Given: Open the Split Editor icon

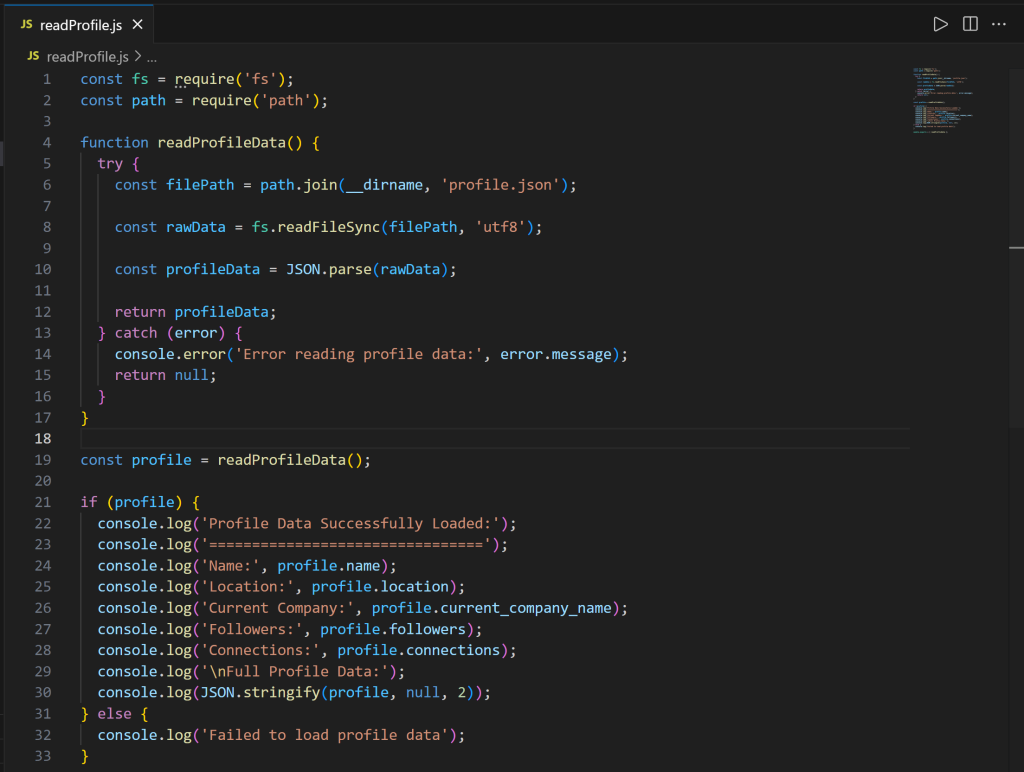Looking at the screenshot, I should 970,24.
